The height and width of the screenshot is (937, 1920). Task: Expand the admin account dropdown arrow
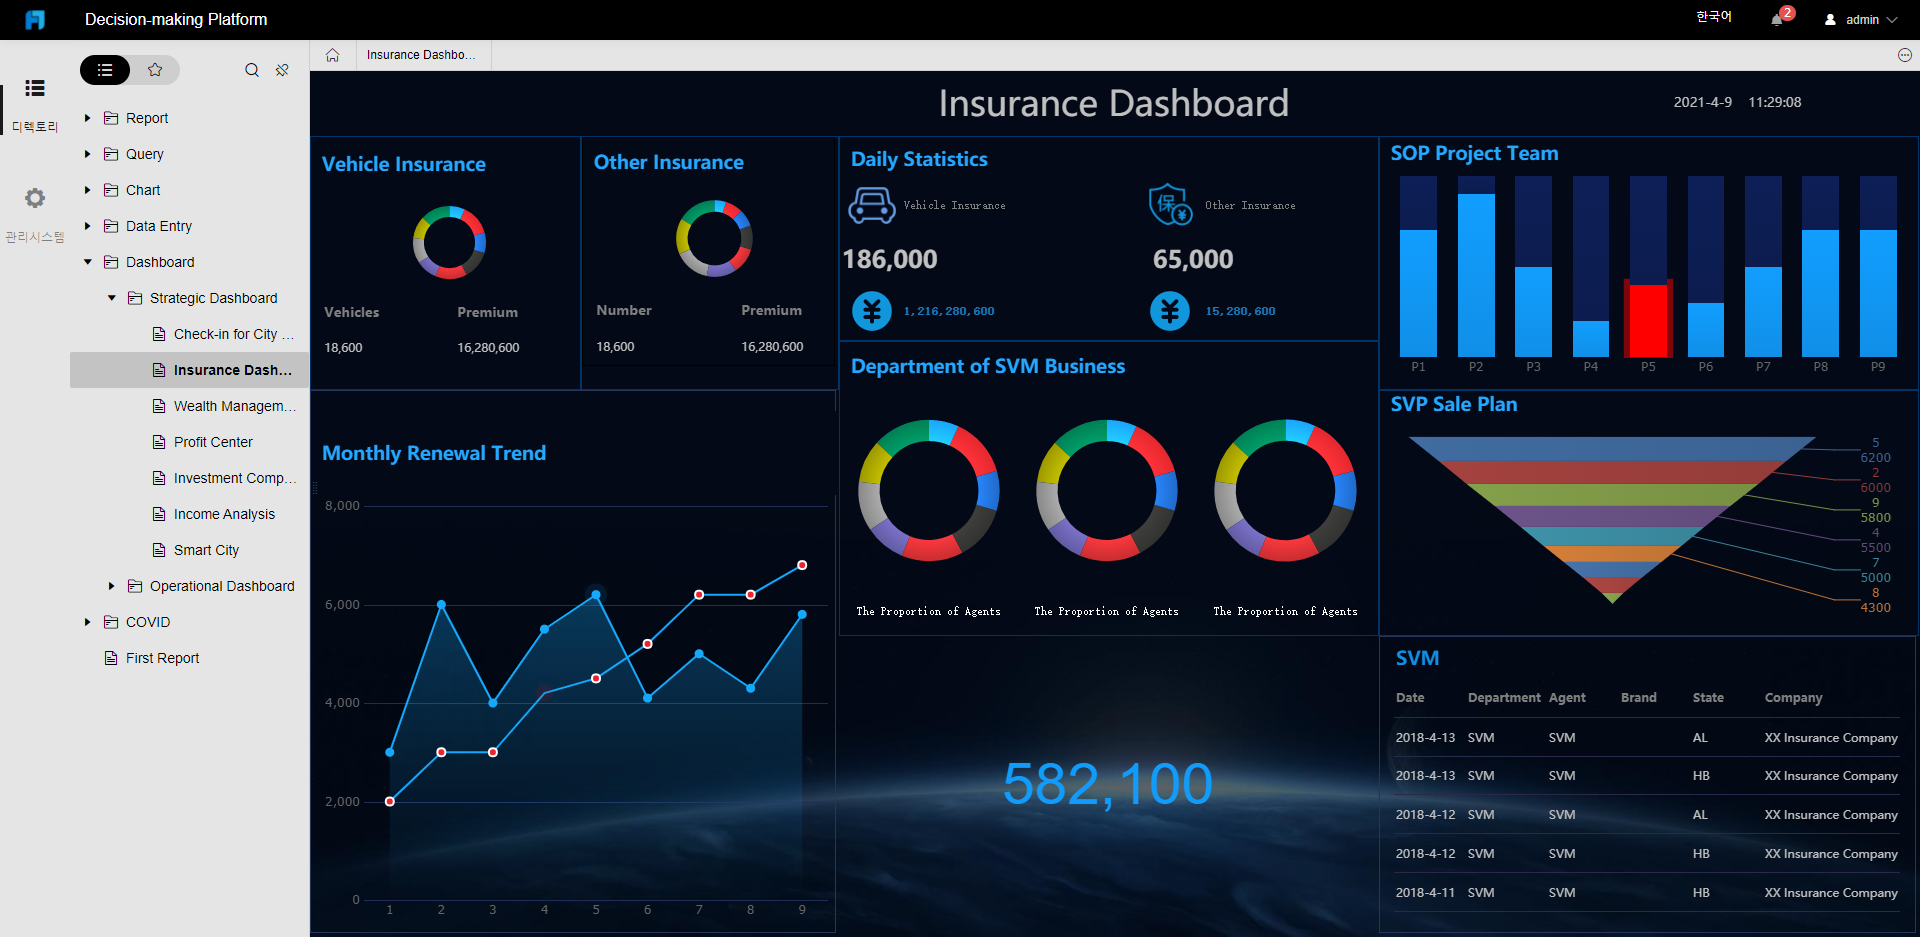tap(1892, 20)
